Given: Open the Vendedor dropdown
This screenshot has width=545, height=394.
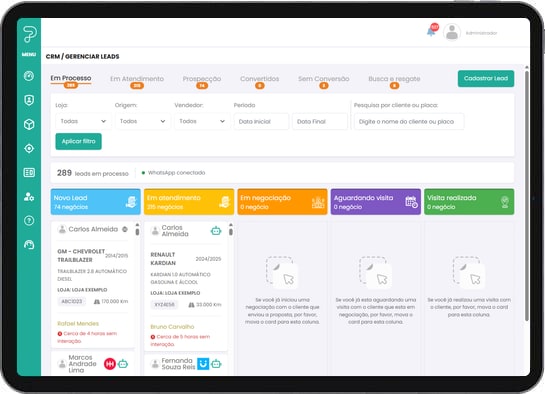Looking at the screenshot, I should pyautogui.click(x=202, y=121).
